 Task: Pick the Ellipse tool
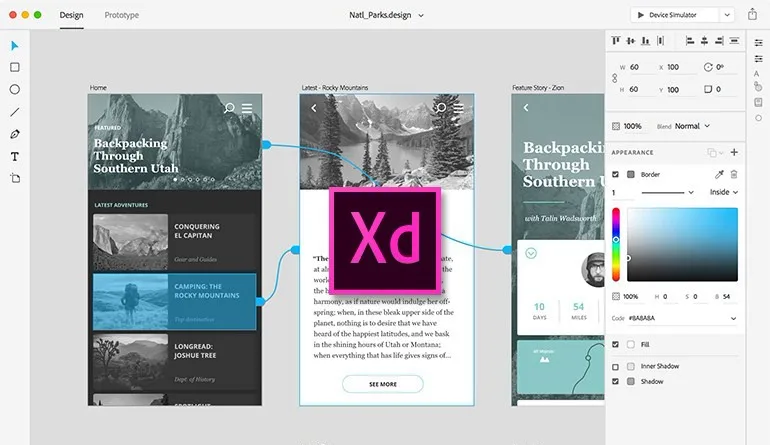(x=15, y=89)
